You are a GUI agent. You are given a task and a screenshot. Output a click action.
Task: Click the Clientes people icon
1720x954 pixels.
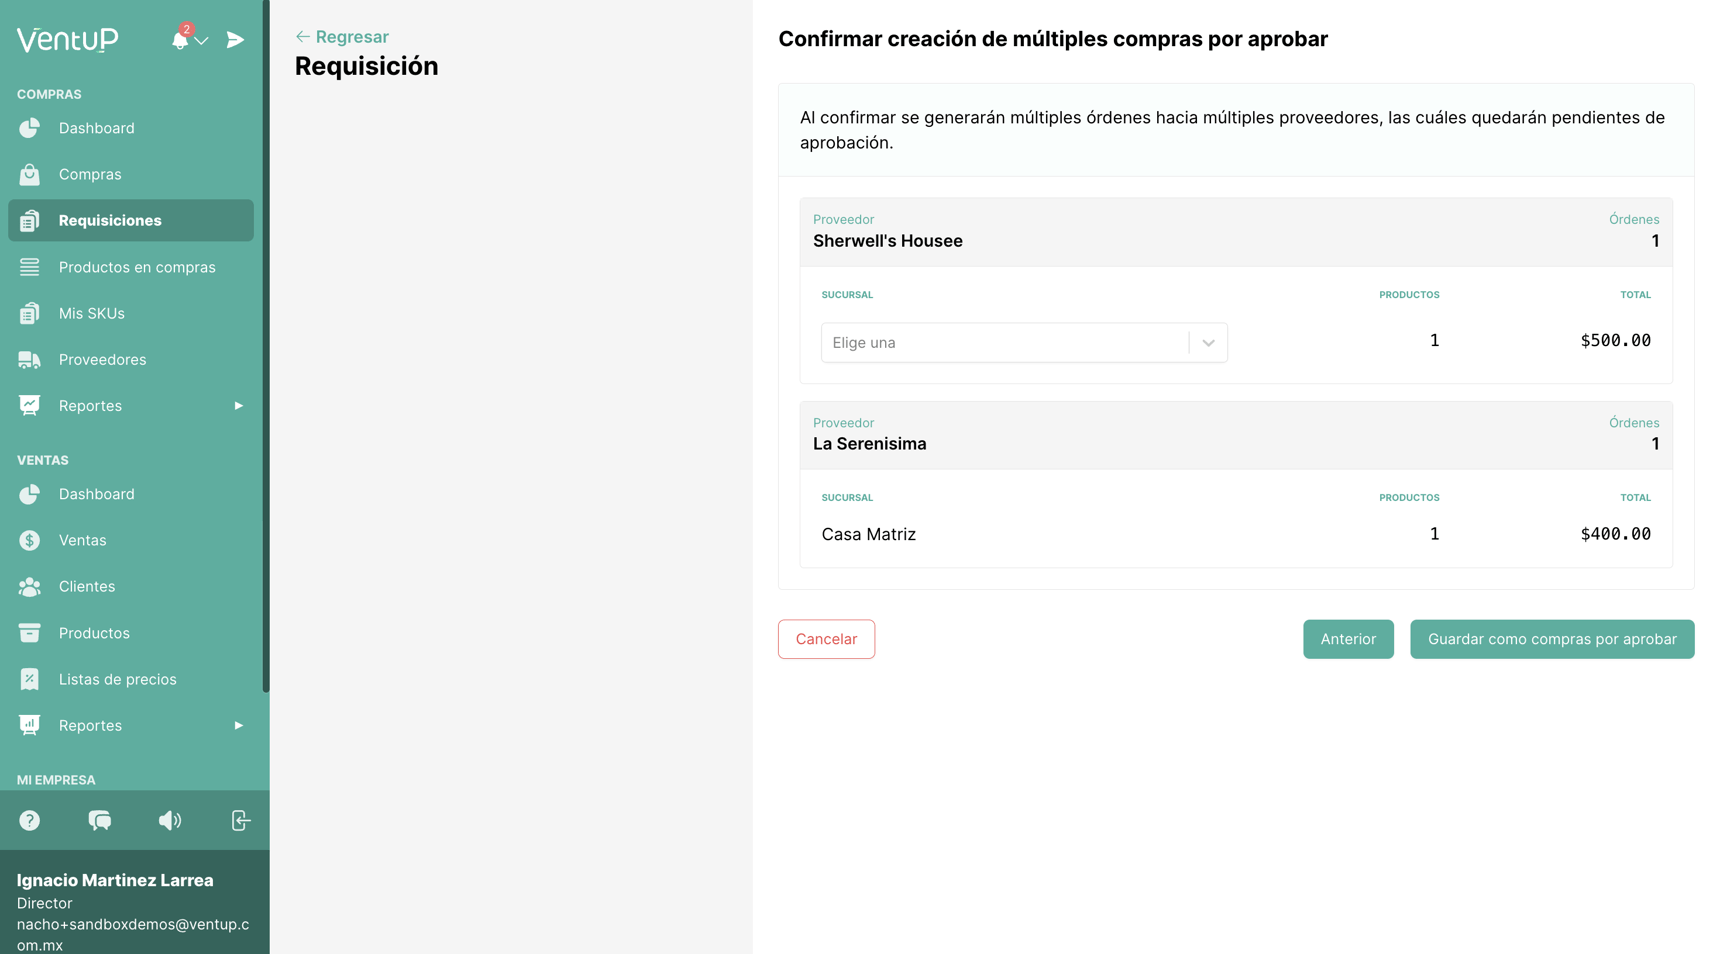coord(30,586)
